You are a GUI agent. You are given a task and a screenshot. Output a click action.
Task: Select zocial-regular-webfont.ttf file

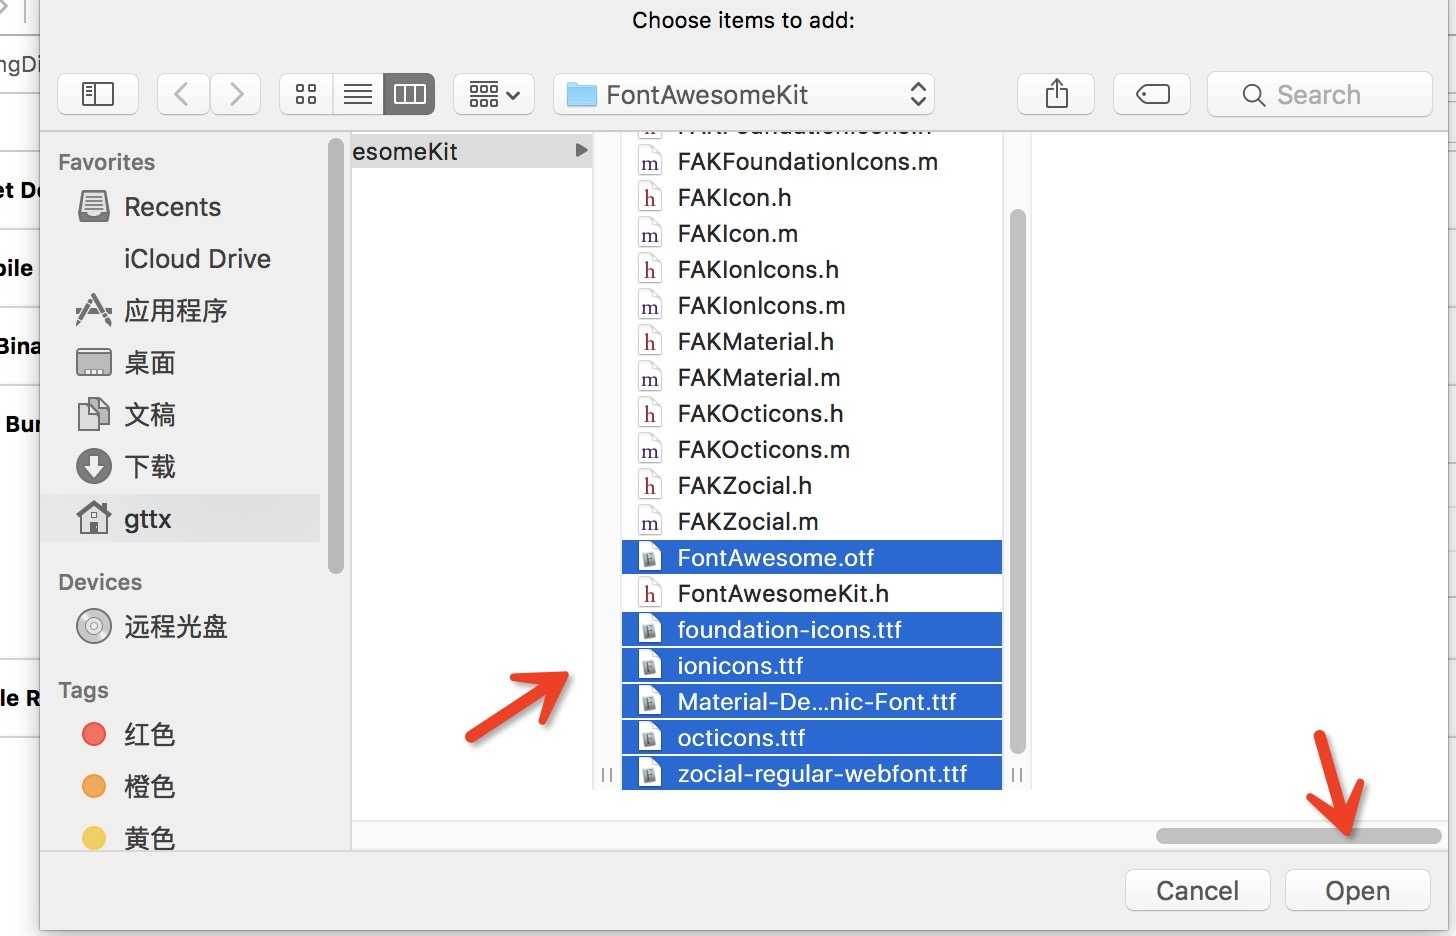(811, 773)
